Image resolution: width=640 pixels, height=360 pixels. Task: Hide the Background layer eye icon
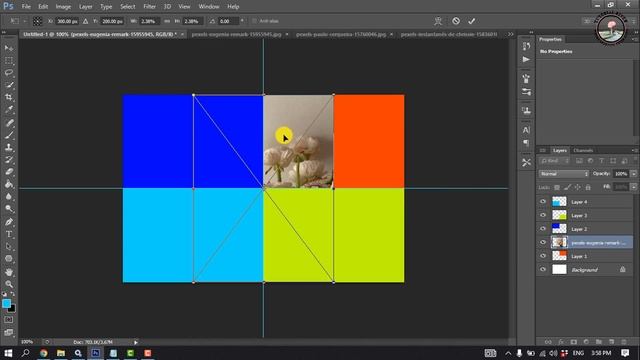[x=543, y=269]
